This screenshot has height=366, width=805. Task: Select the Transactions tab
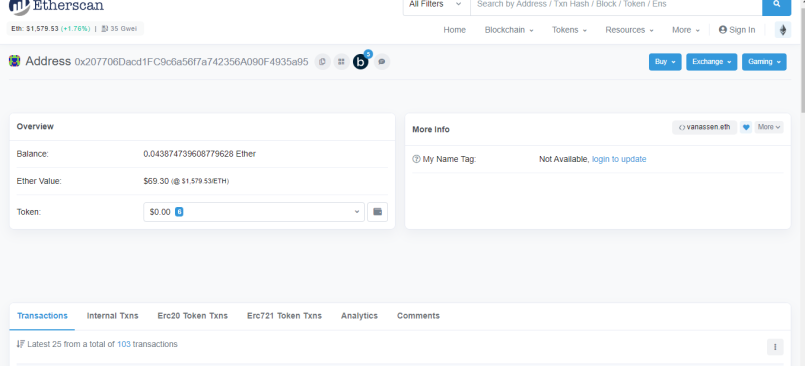(42, 316)
